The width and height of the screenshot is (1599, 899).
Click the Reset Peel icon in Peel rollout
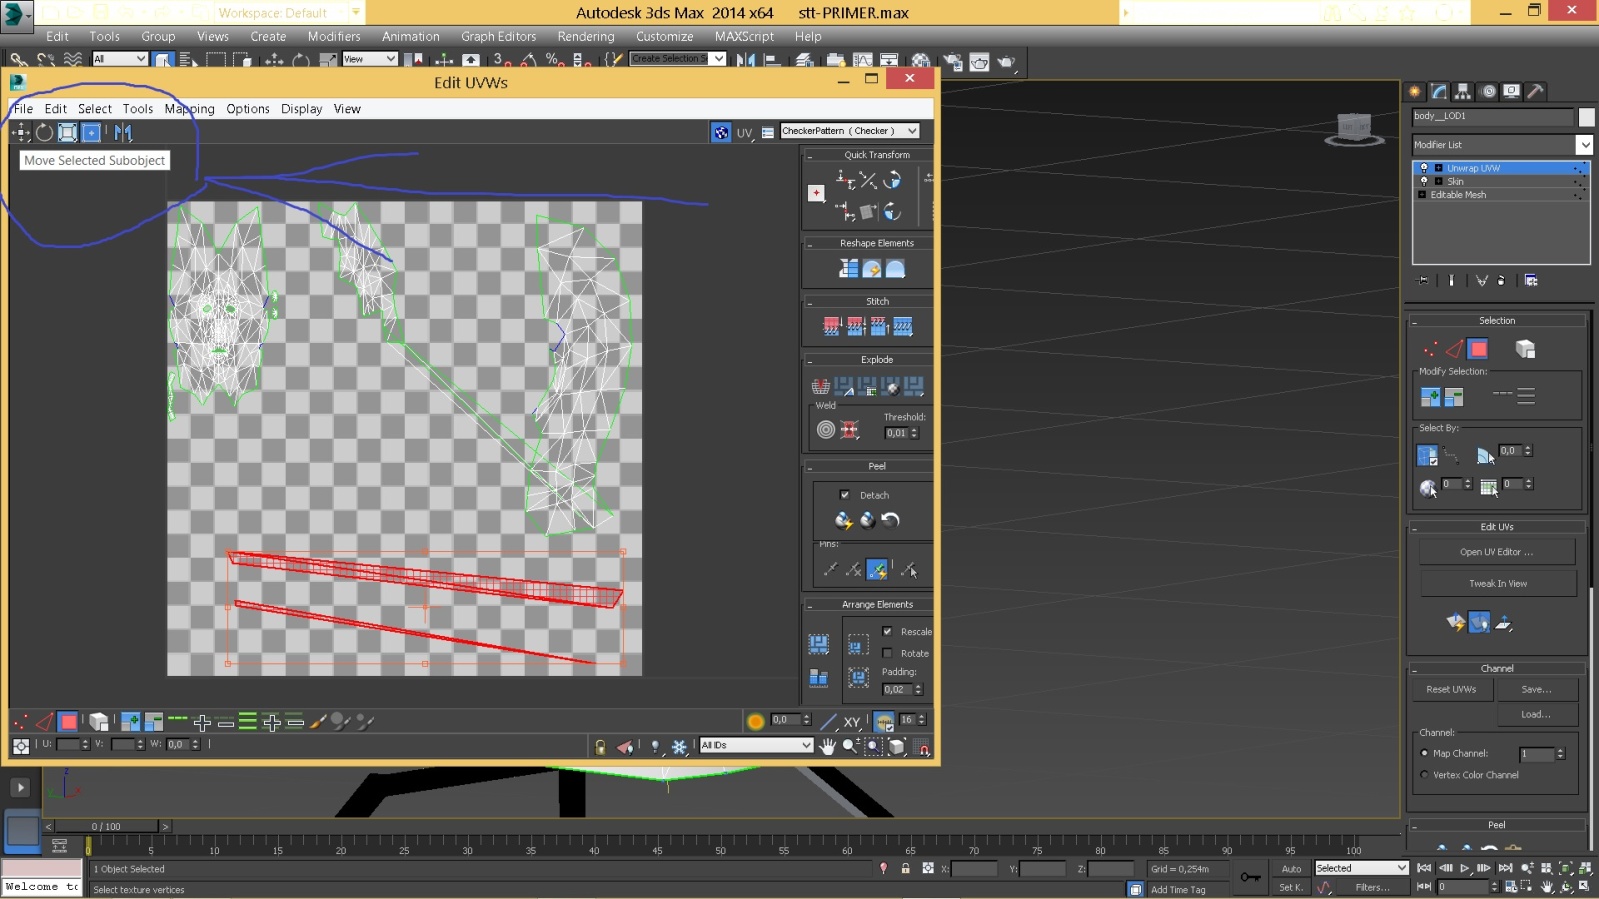[x=890, y=520]
